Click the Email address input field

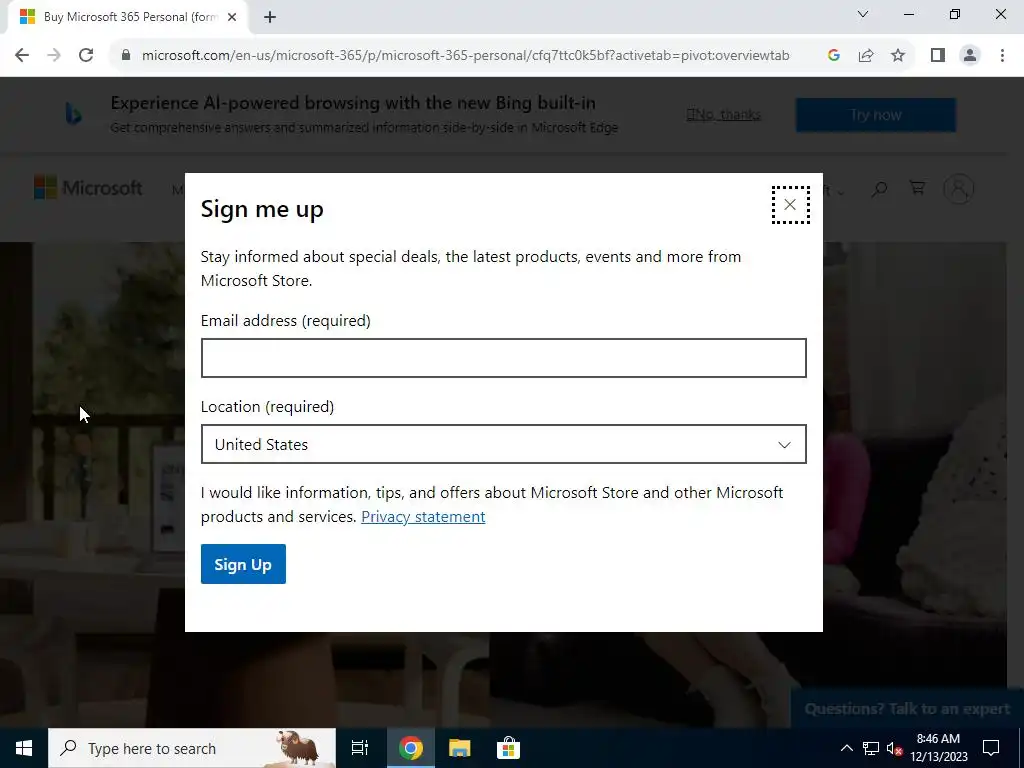pyautogui.click(x=504, y=358)
